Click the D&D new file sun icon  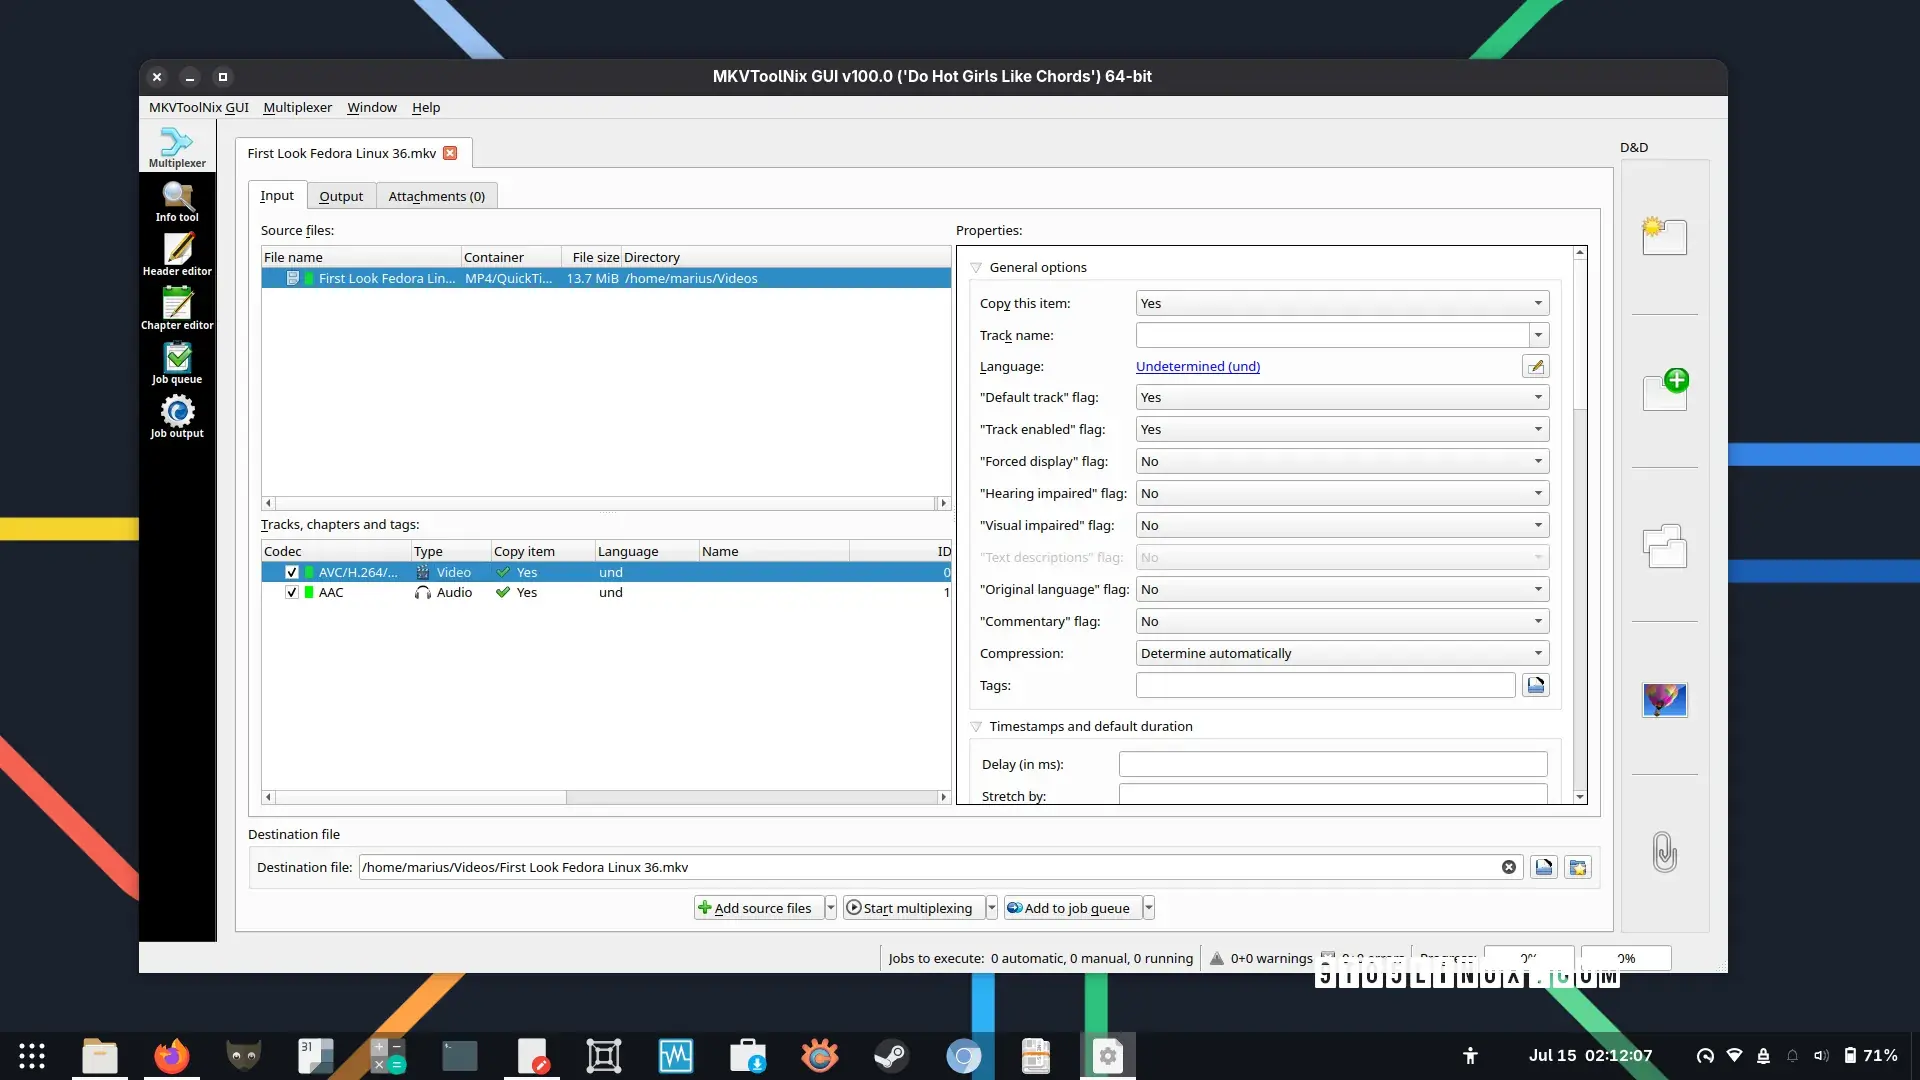point(1665,236)
